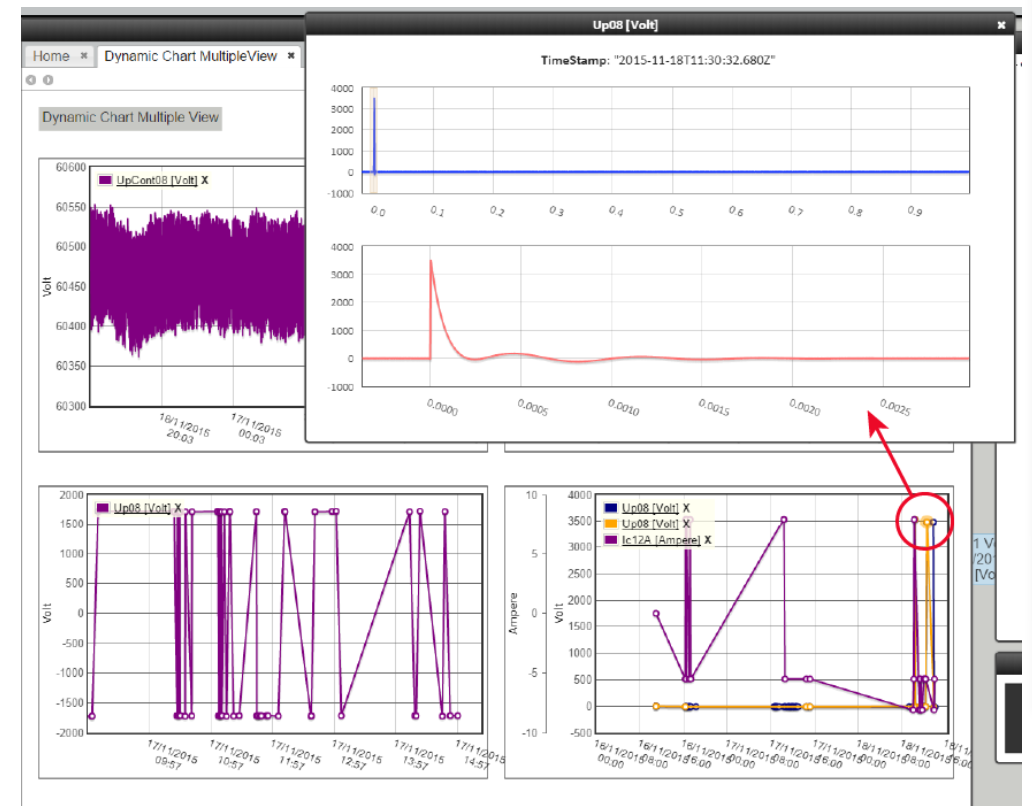This screenshot has width=1032, height=806.
Task: Open the UpCont08 [Volt] legend link
Action: tap(157, 180)
